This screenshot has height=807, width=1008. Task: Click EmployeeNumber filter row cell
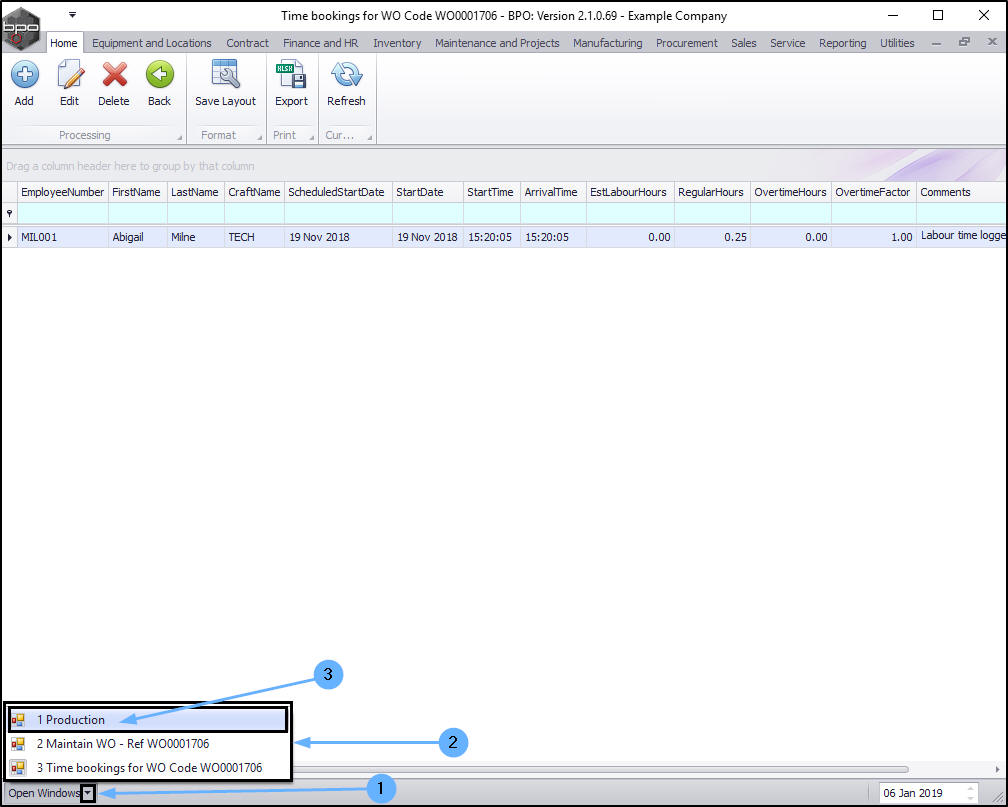(62, 213)
